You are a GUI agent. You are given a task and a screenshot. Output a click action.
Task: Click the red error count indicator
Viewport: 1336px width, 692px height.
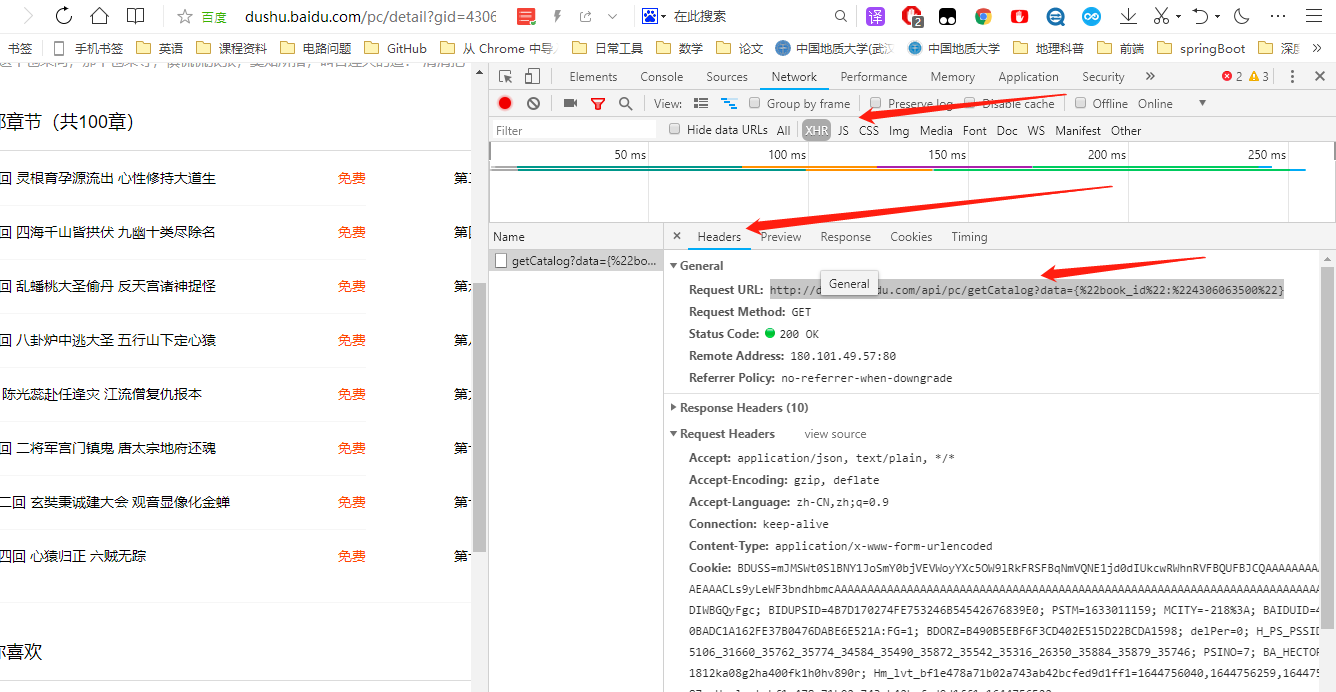click(1232, 77)
